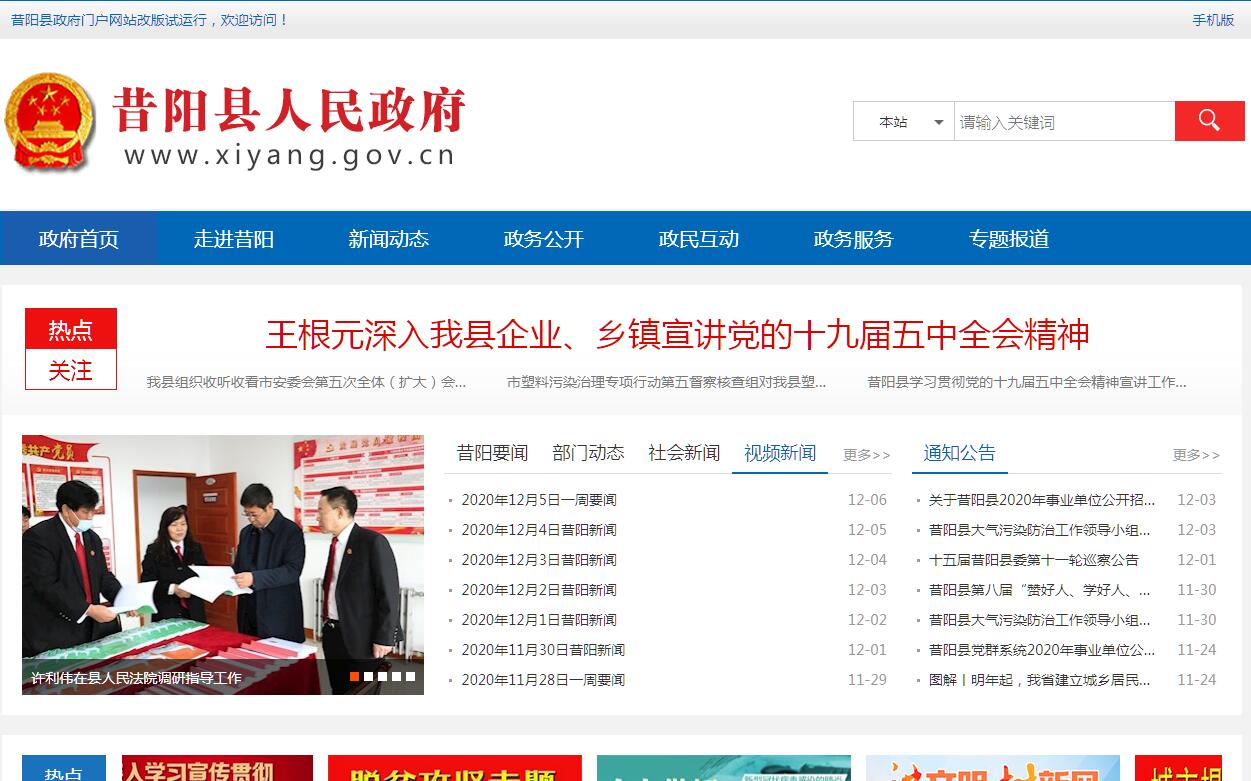Expand 更多>> next to 视频新闻 tabs
The height and width of the screenshot is (781, 1251).
(864, 454)
